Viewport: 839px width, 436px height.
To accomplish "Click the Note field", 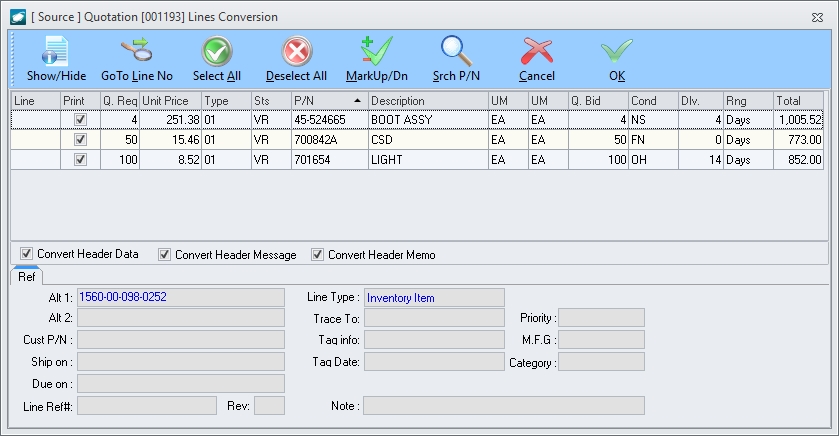I will pyautogui.click(x=504, y=406).
